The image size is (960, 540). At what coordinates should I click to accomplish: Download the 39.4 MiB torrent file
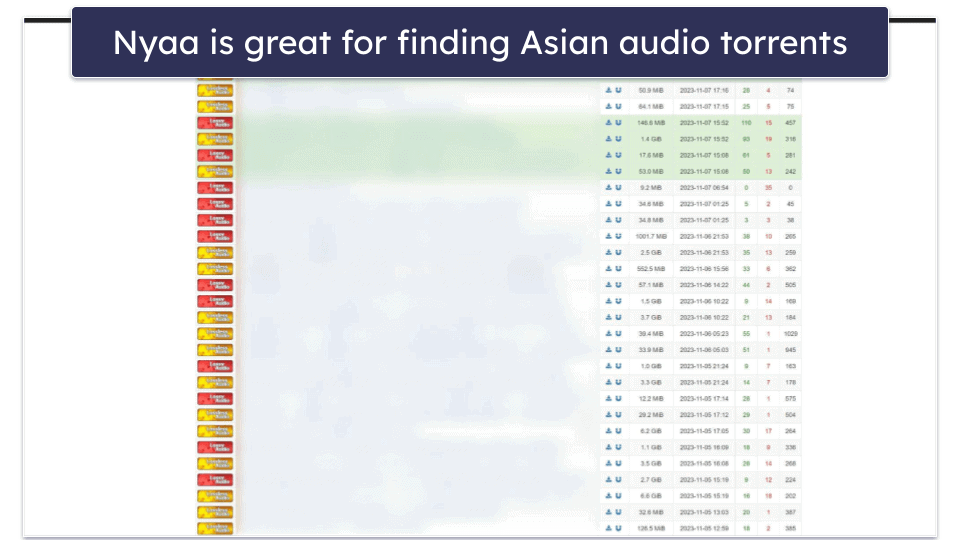tap(608, 334)
